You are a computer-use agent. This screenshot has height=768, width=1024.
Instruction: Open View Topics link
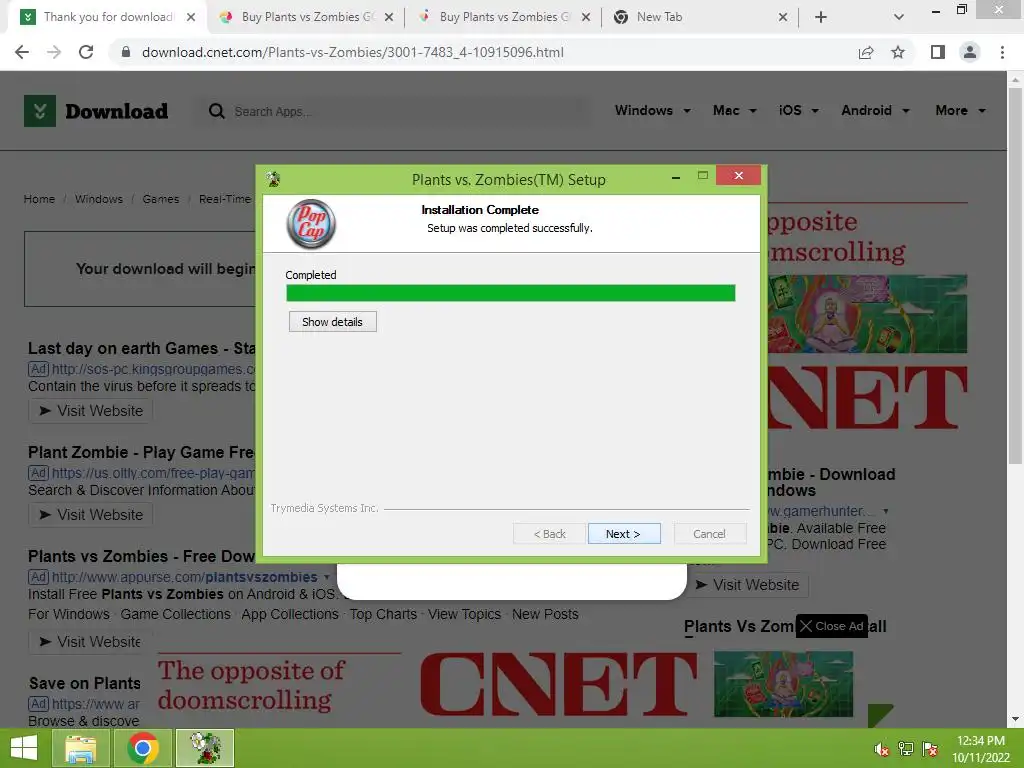coord(464,614)
